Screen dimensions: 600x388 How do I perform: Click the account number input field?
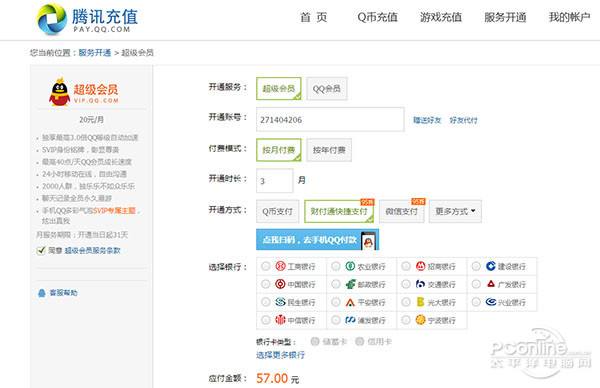pos(330,119)
